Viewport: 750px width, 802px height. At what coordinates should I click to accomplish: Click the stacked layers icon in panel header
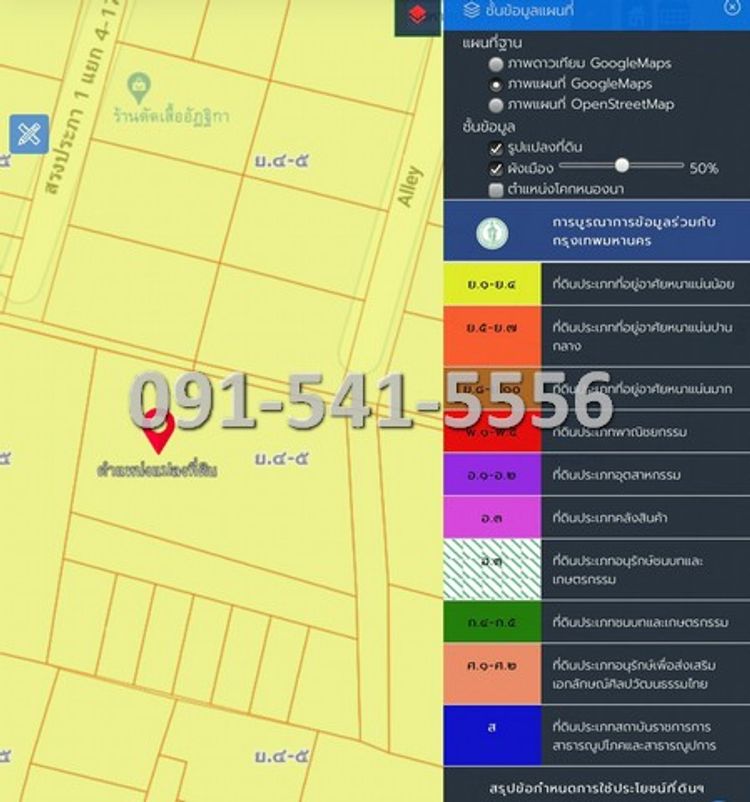pyautogui.click(x=471, y=10)
